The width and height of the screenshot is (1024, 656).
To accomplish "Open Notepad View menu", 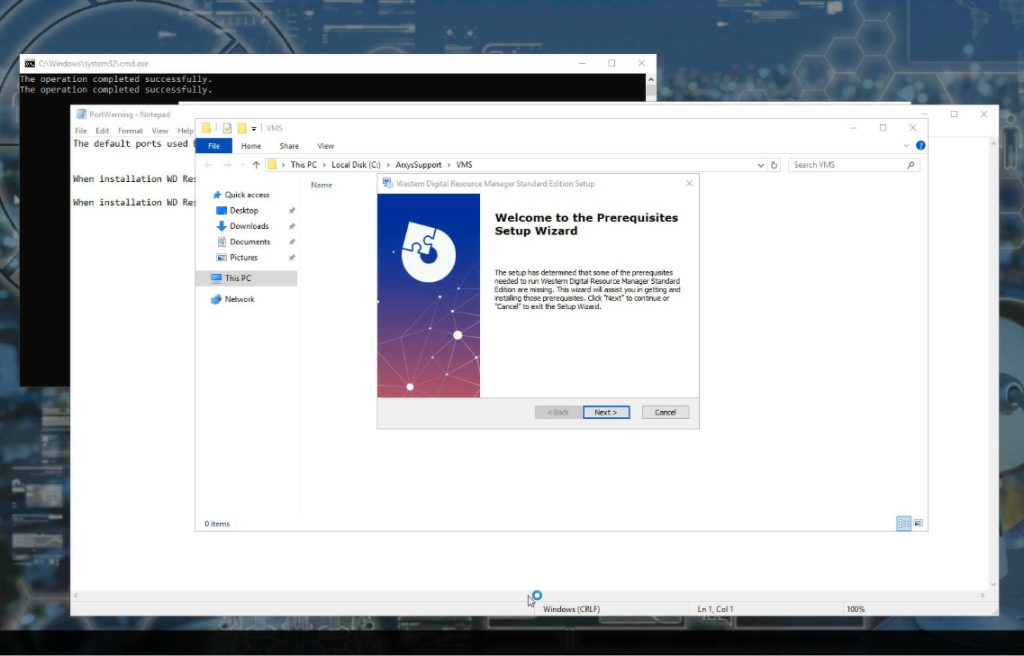I will point(159,131).
